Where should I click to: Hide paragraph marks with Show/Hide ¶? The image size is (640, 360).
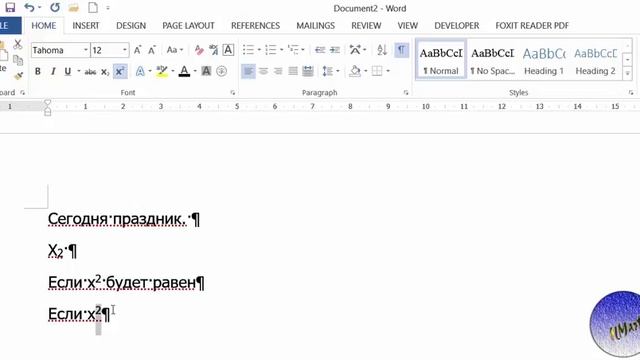click(x=402, y=50)
